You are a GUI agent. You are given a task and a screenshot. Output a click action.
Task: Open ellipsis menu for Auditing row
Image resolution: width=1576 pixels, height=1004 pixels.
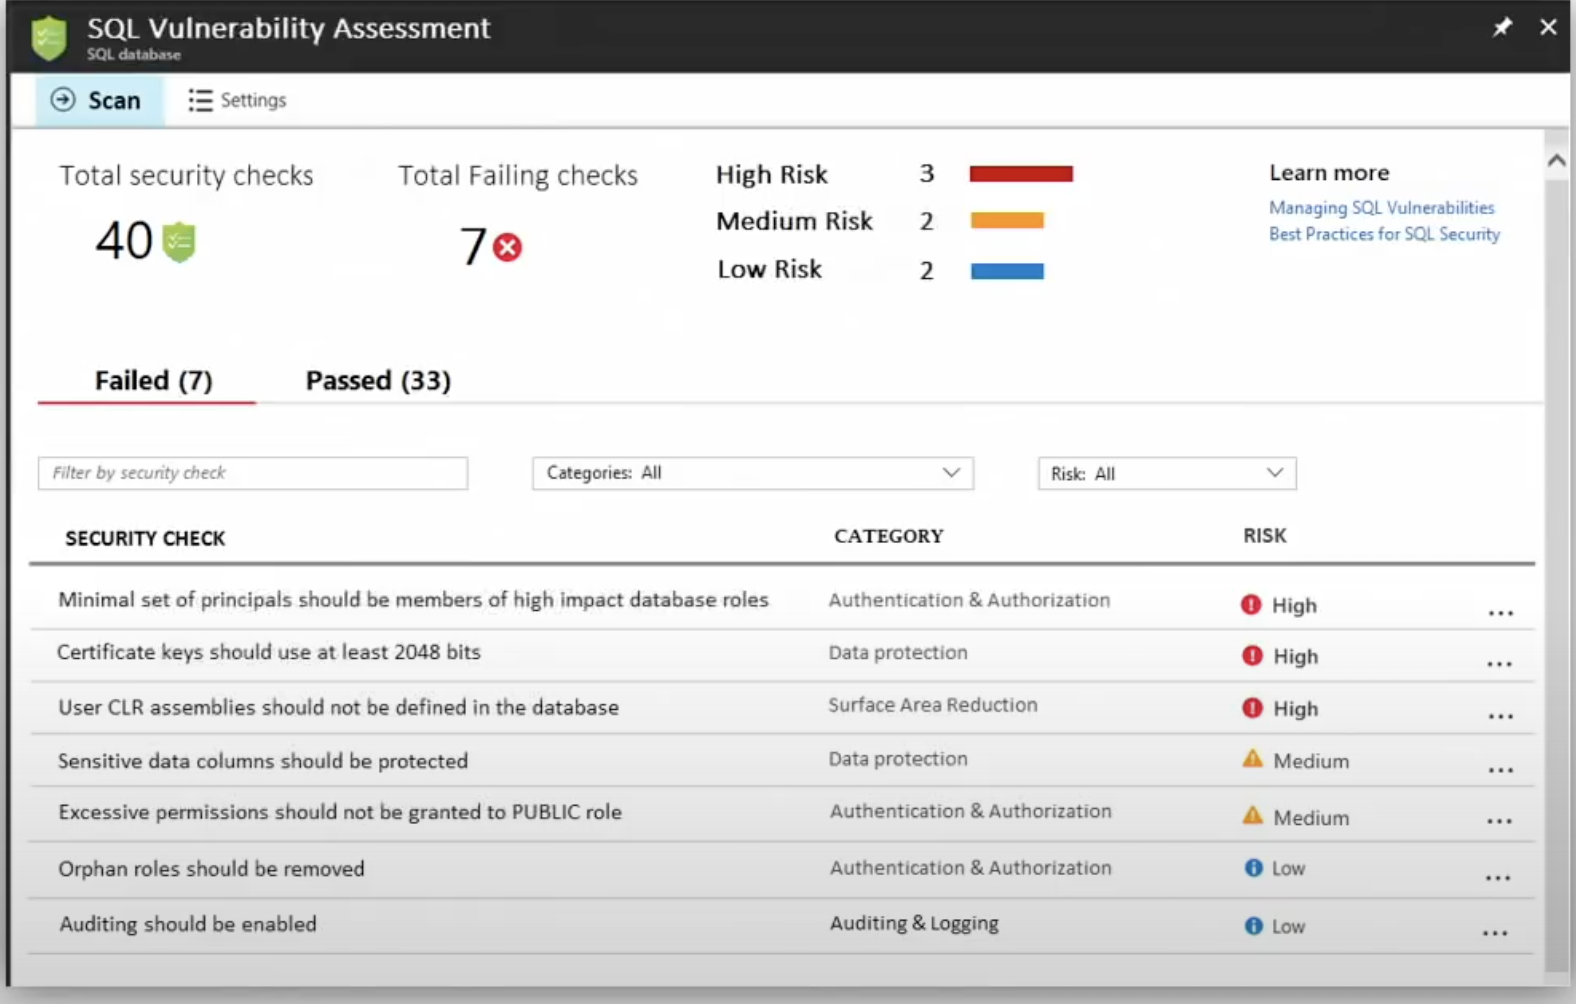pos(1495,933)
